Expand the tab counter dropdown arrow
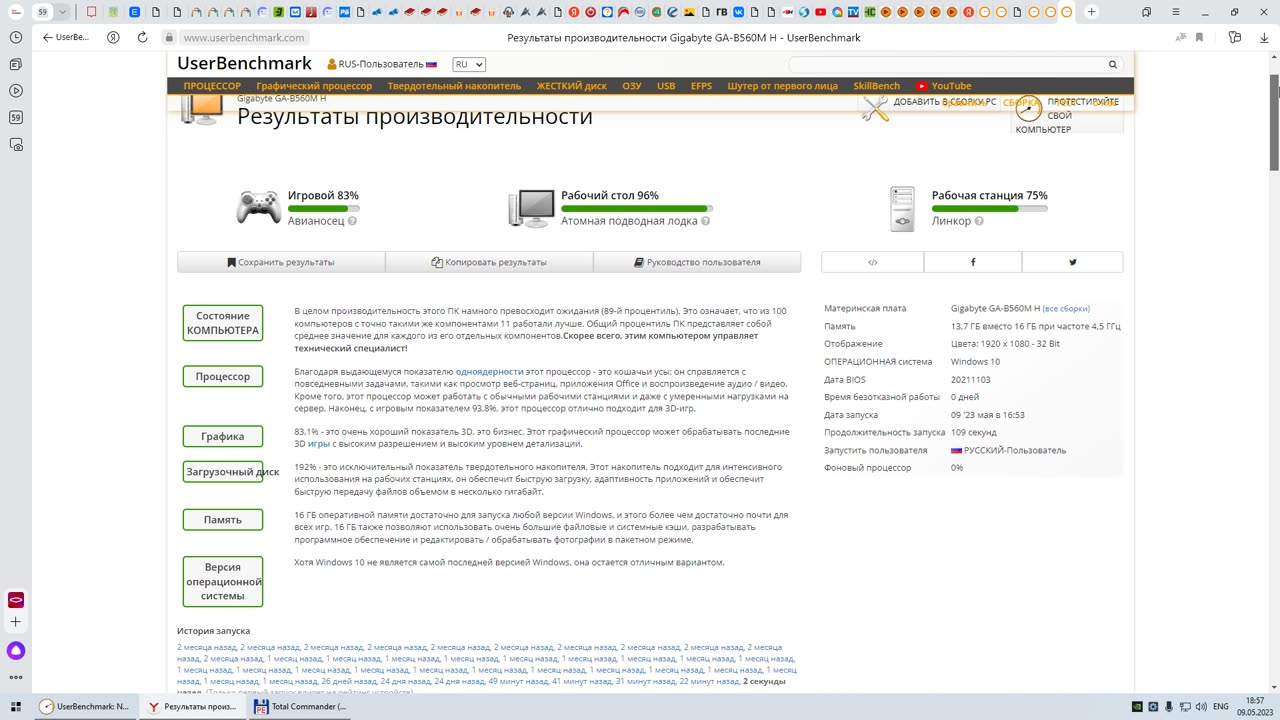 [x=63, y=12]
